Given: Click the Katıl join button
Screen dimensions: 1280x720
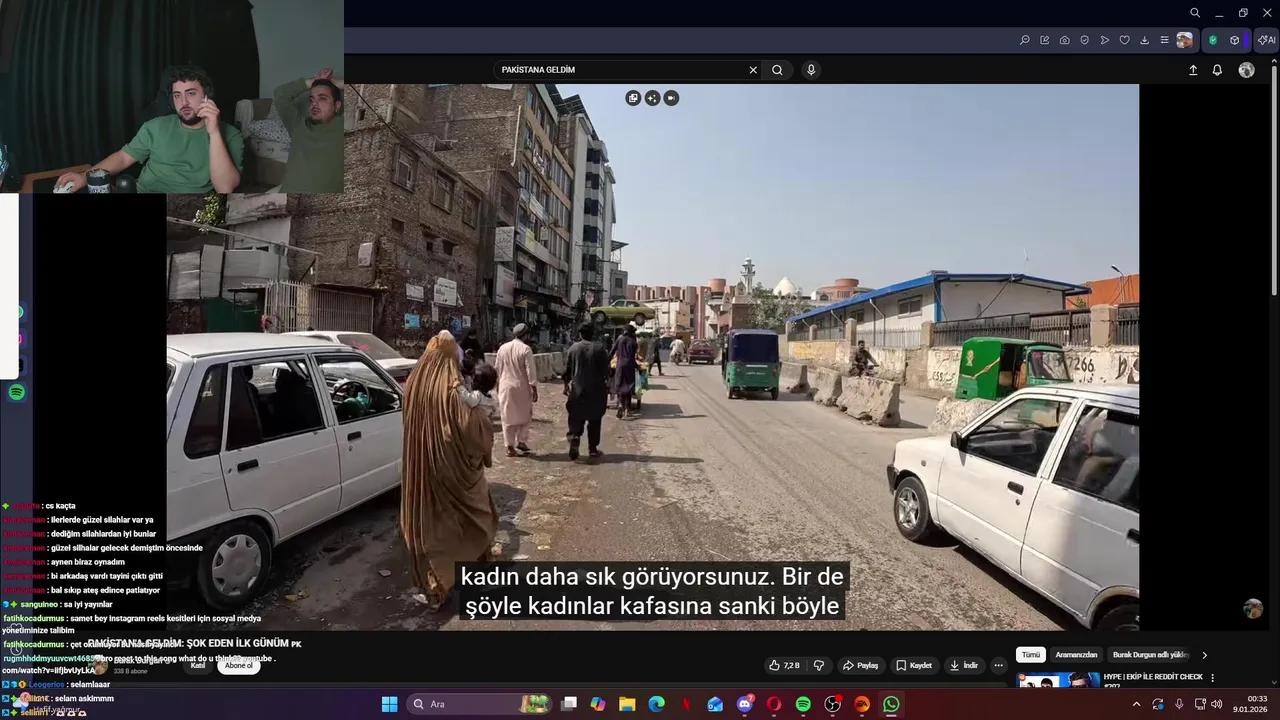Looking at the screenshot, I should click(x=198, y=665).
